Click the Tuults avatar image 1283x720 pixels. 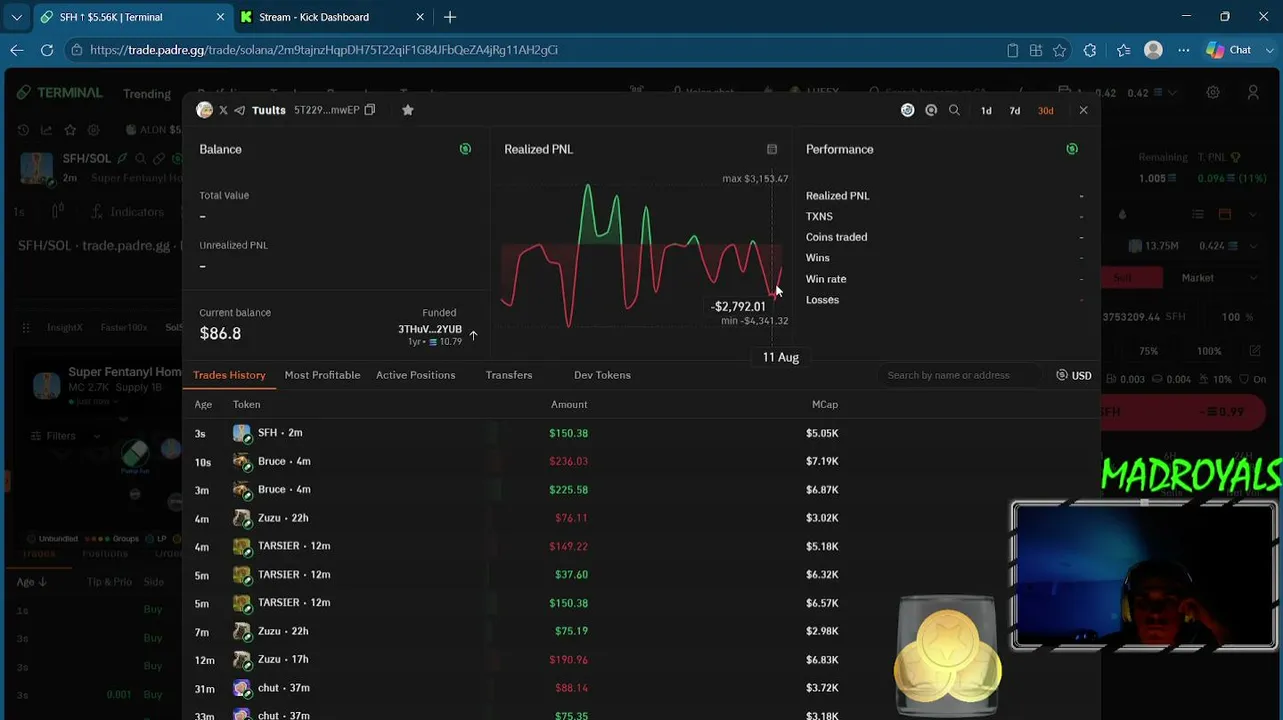click(x=205, y=110)
